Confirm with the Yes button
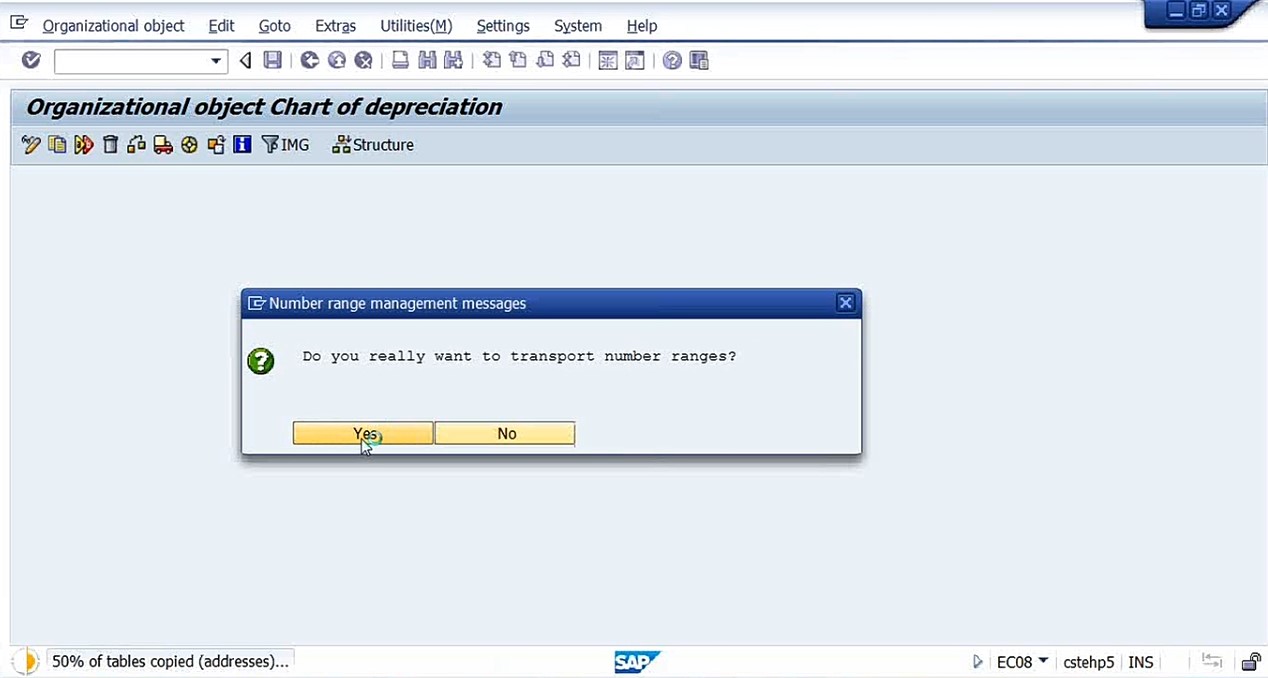The image size is (1268, 678). click(x=363, y=433)
